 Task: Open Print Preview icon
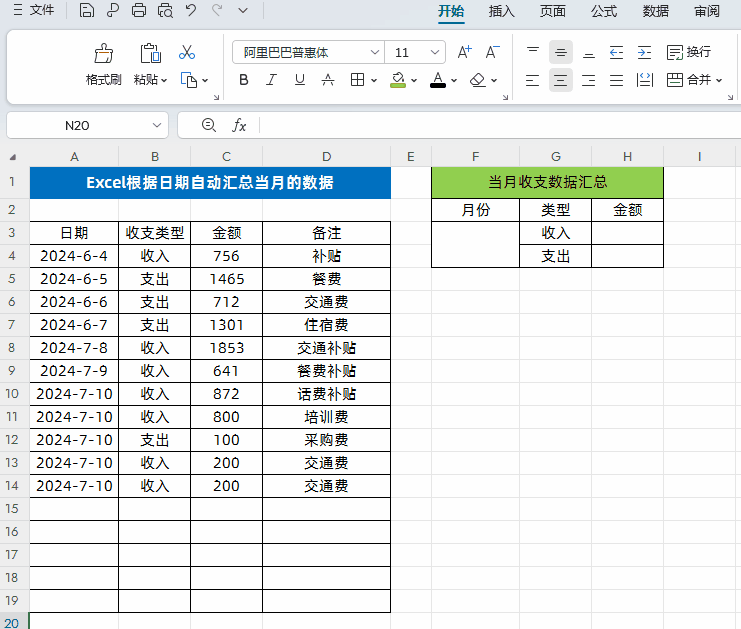(165, 10)
